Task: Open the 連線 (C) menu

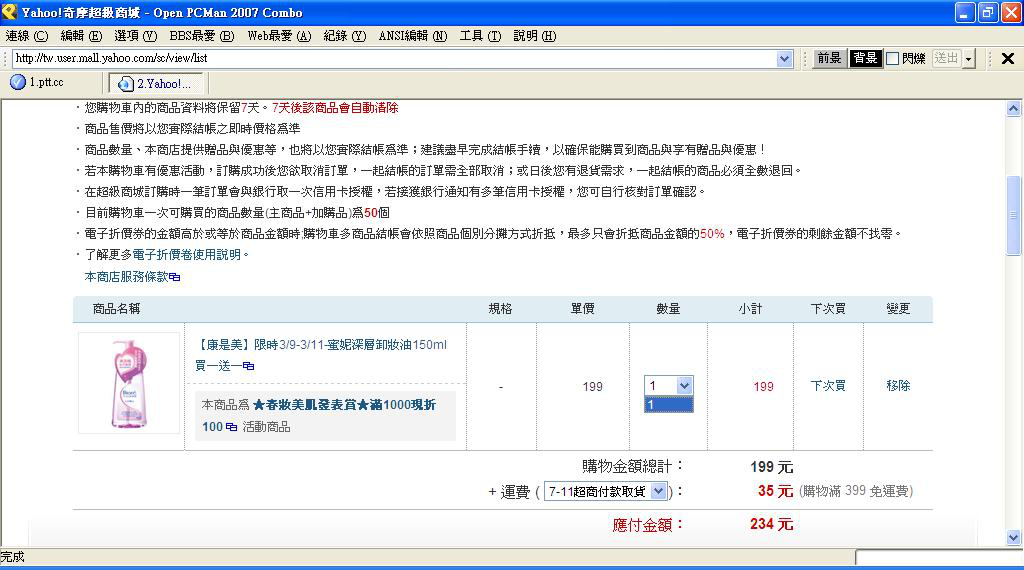Action: 27,36
